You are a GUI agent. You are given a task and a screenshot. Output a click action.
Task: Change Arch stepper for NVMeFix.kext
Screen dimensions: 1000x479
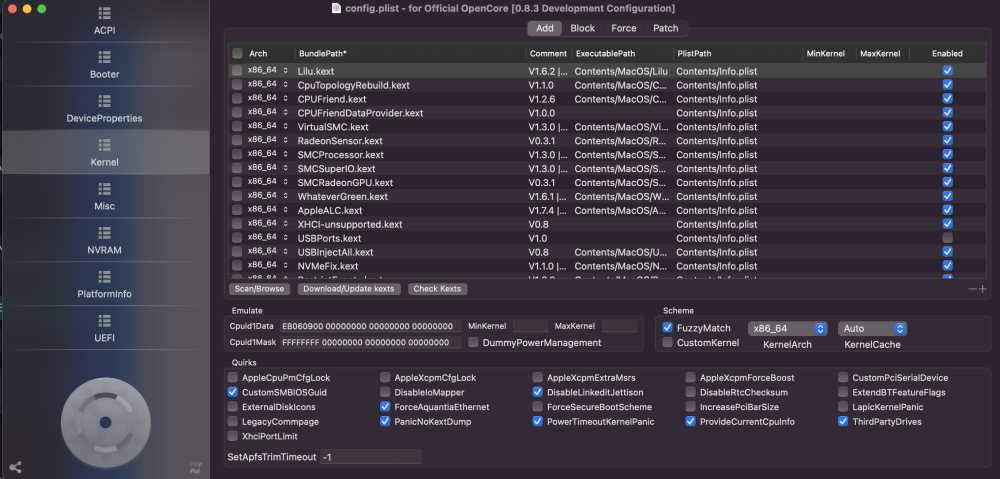tap(286, 266)
